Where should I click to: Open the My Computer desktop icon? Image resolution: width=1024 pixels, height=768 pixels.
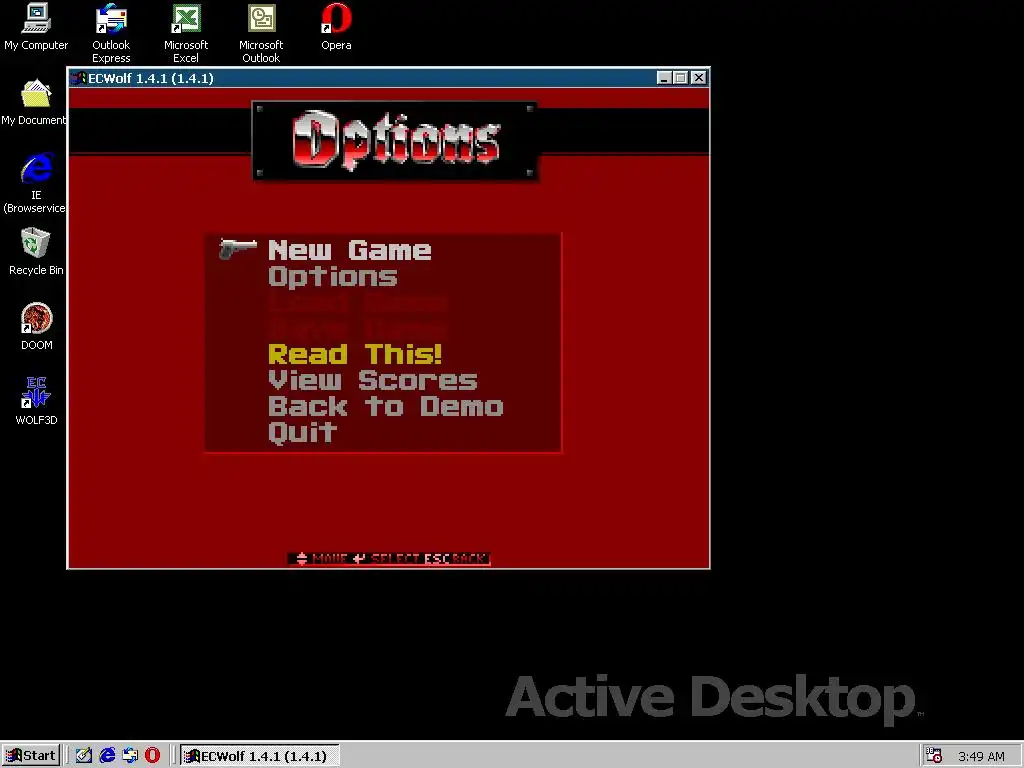[36, 27]
